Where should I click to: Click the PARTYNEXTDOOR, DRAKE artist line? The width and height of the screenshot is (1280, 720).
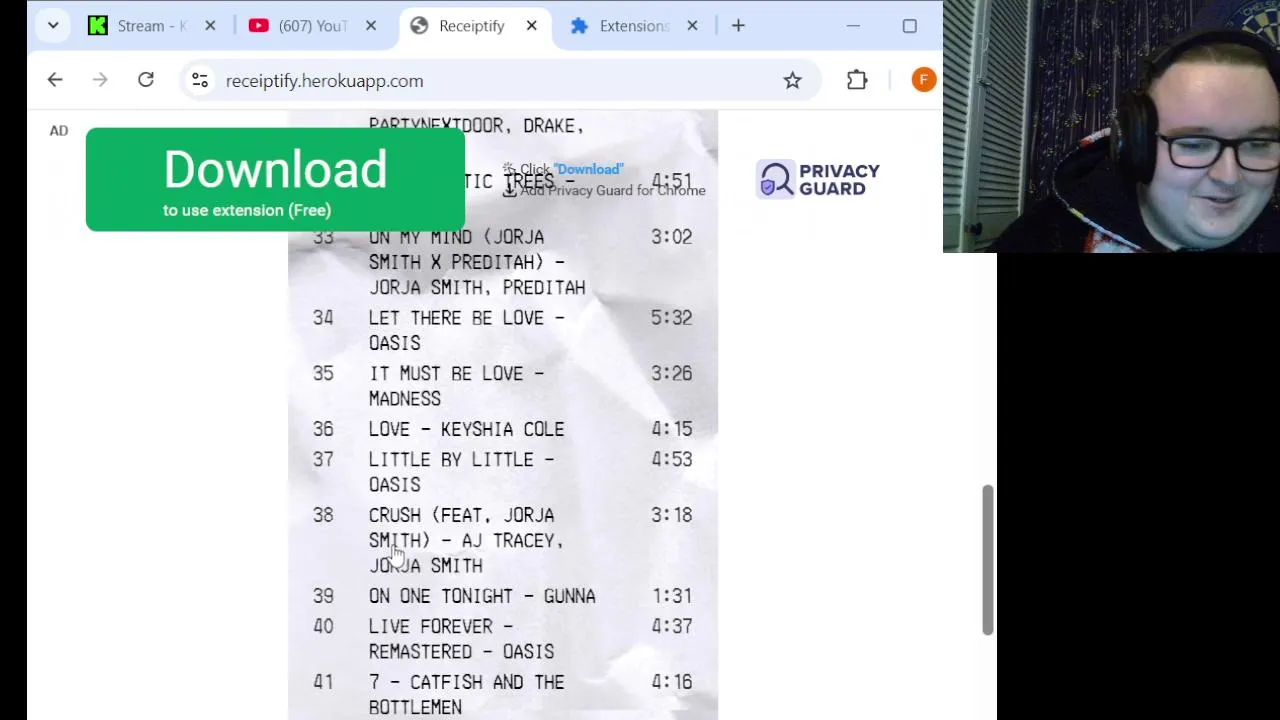click(x=476, y=126)
